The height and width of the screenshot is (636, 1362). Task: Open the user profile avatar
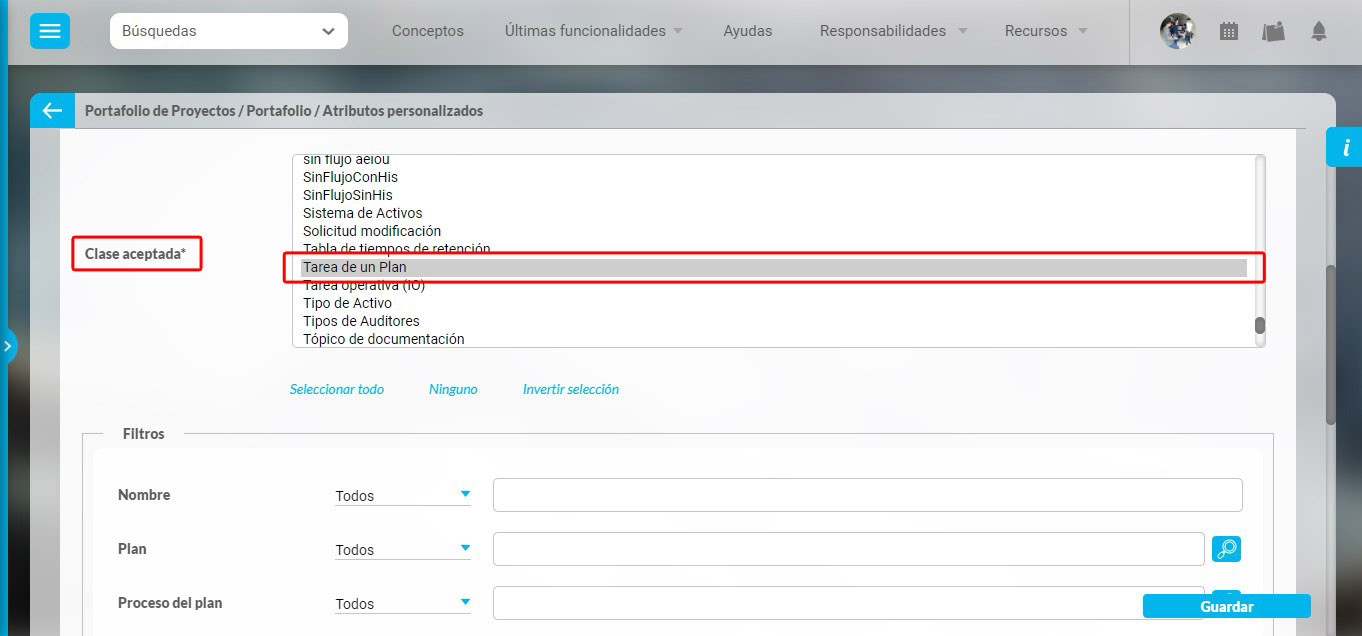[x=1177, y=31]
